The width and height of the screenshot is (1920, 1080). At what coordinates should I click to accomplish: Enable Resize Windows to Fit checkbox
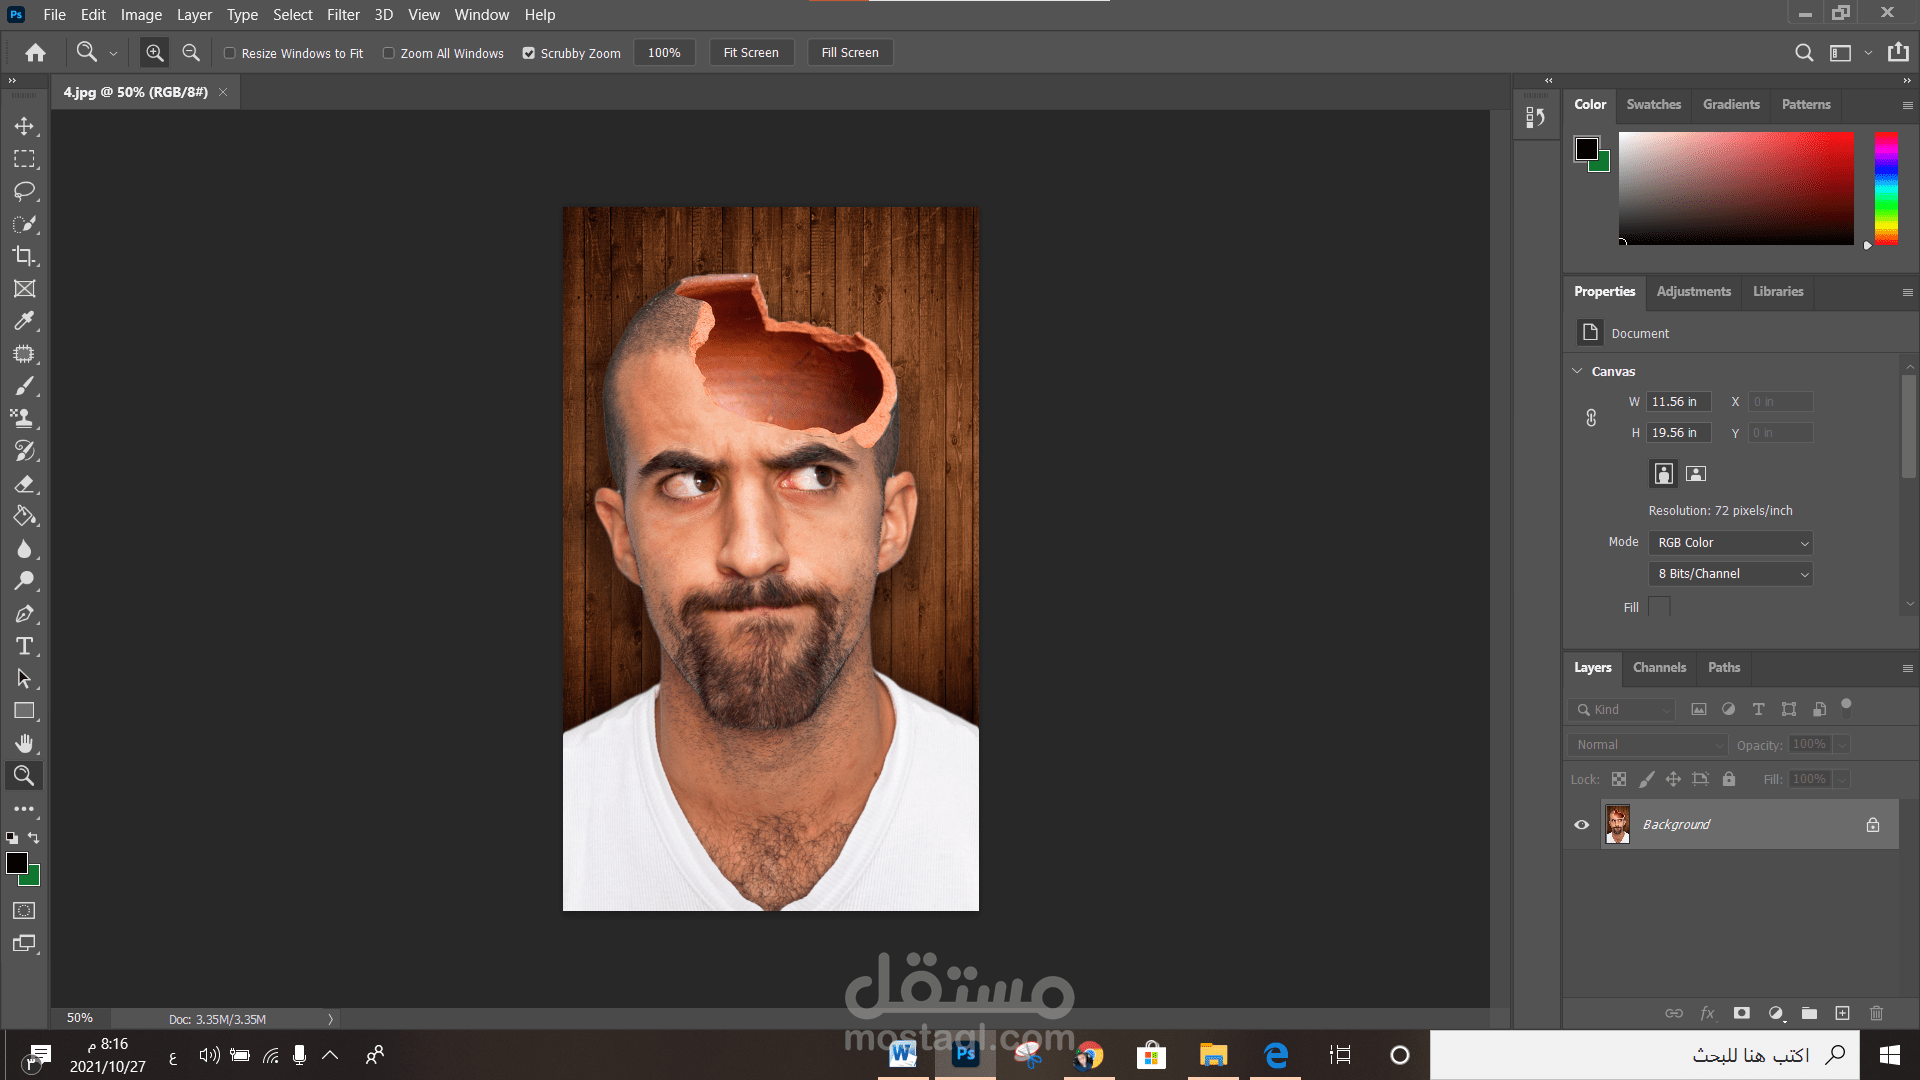(230, 53)
